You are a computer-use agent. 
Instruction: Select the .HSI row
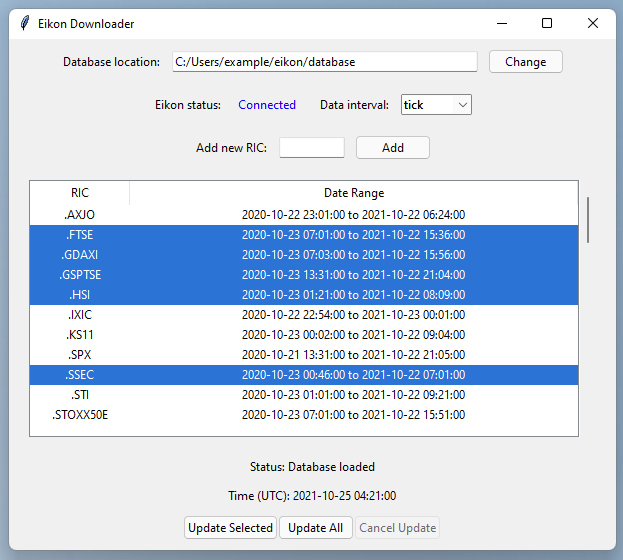pyautogui.click(x=304, y=295)
